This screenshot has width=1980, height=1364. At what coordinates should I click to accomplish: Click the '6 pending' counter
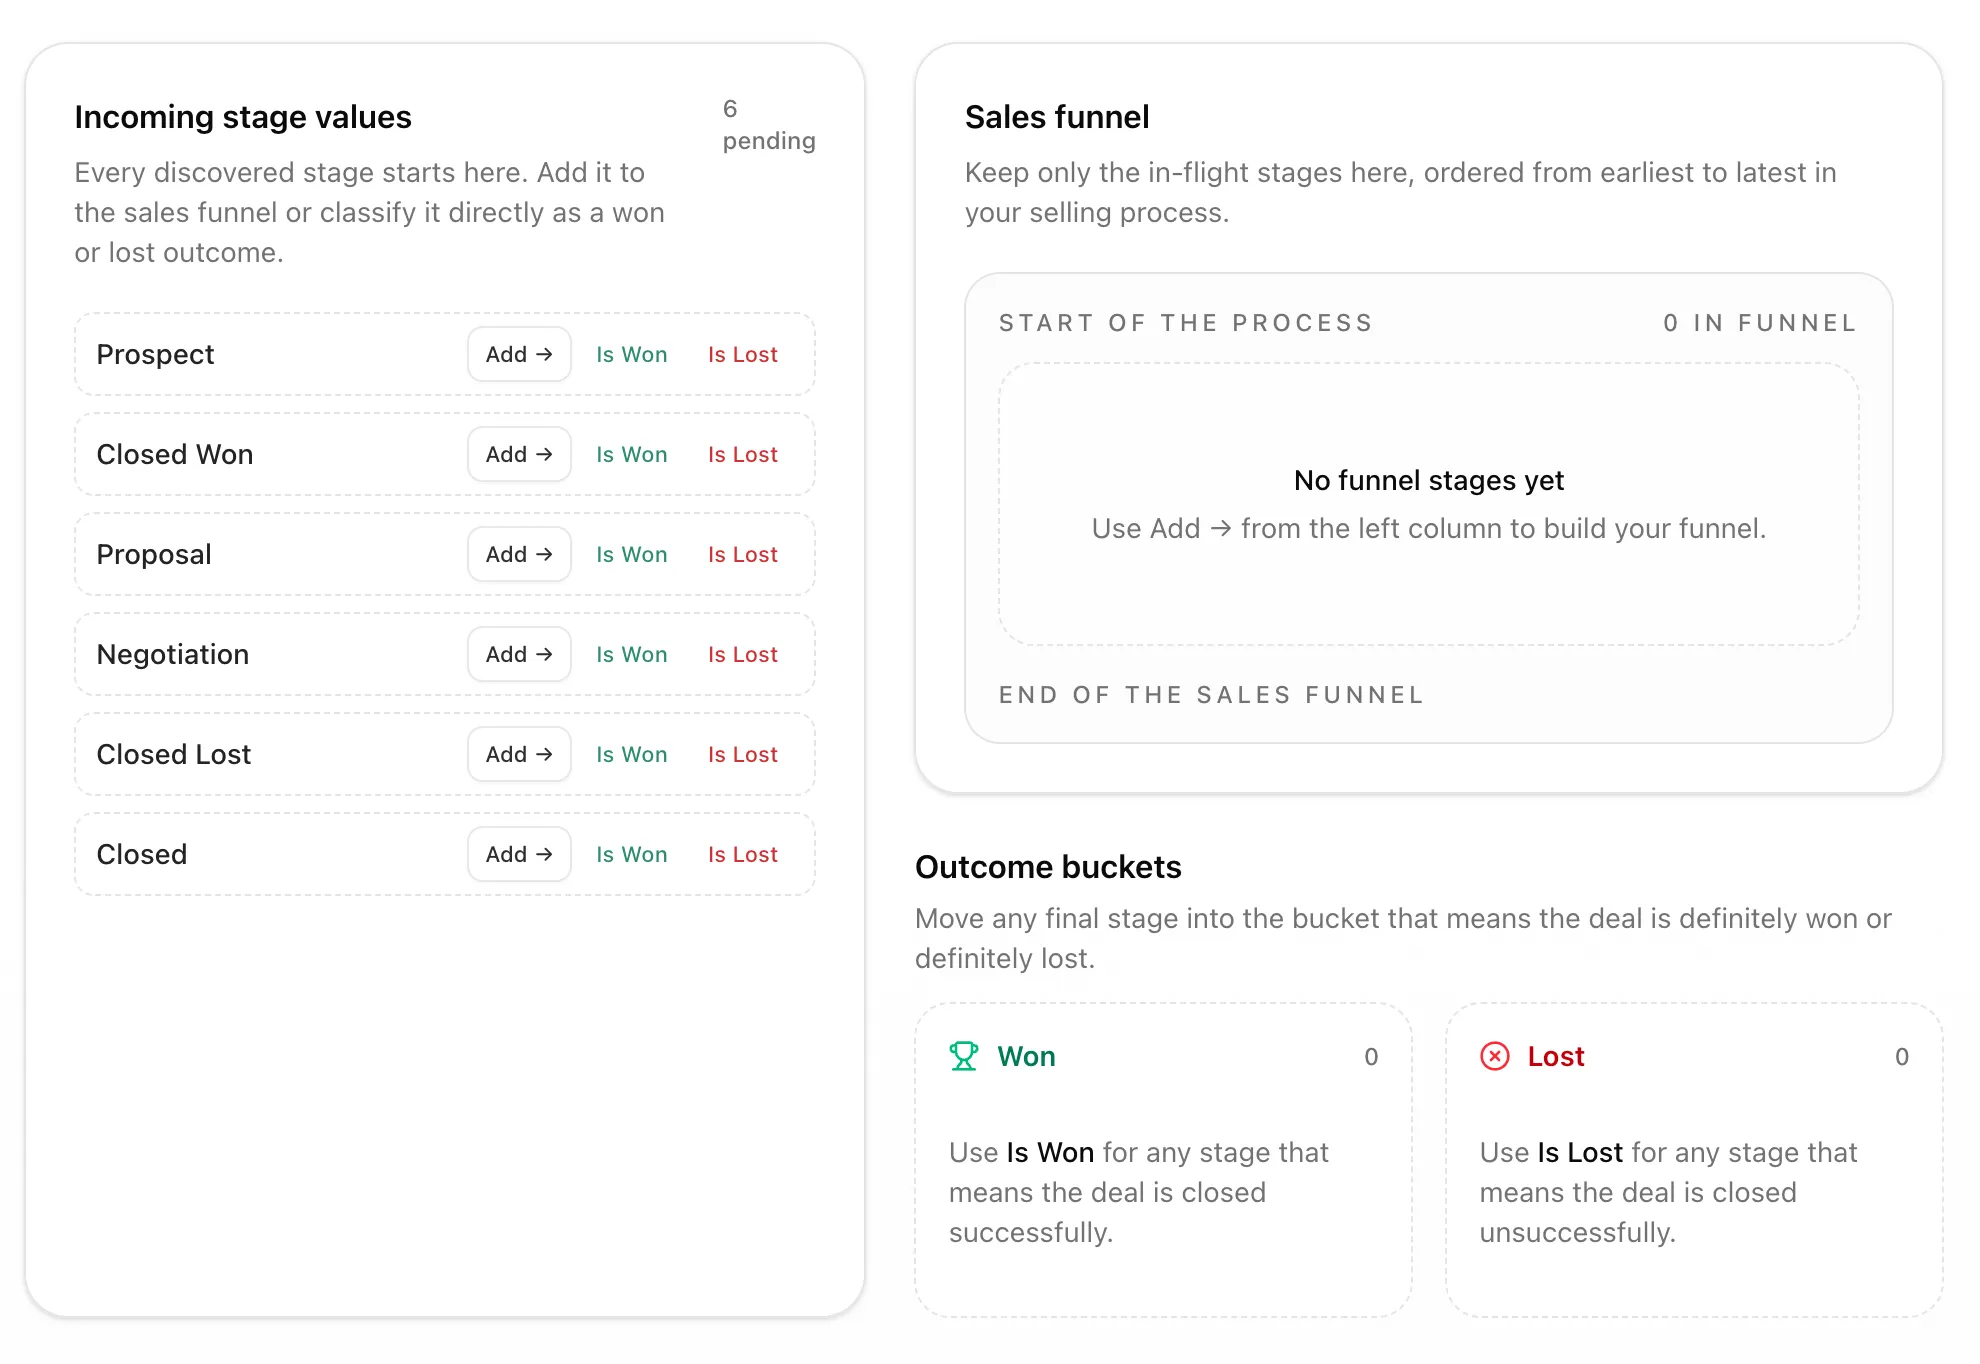pos(769,125)
